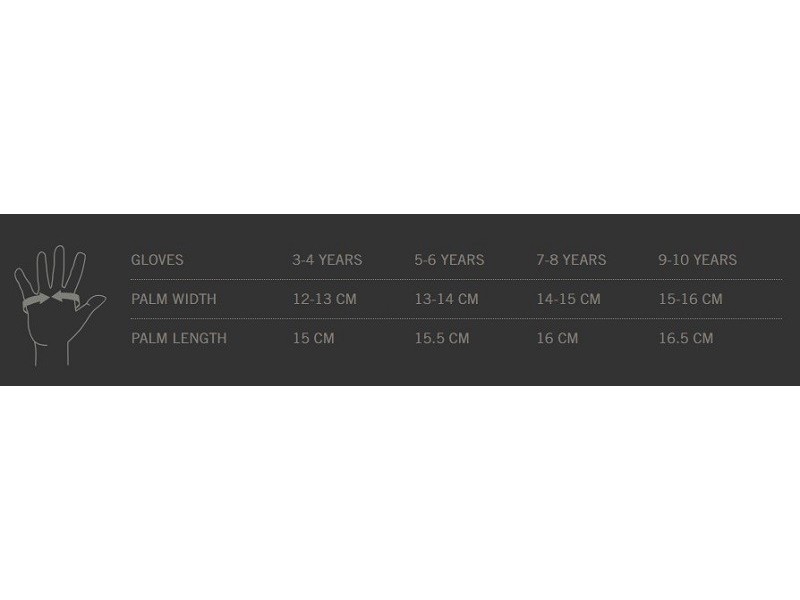
Task: Click the 15-16 CM palm width value
Action: tap(690, 299)
